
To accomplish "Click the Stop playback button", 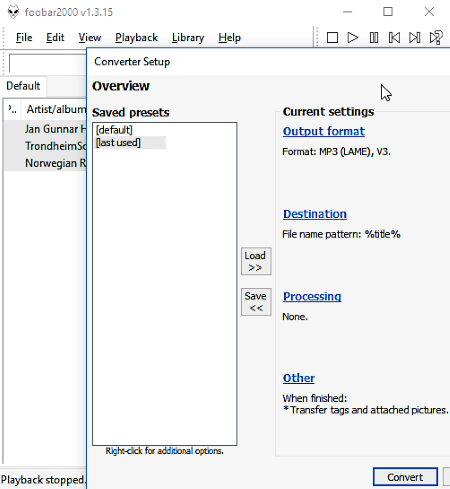I will (332, 38).
